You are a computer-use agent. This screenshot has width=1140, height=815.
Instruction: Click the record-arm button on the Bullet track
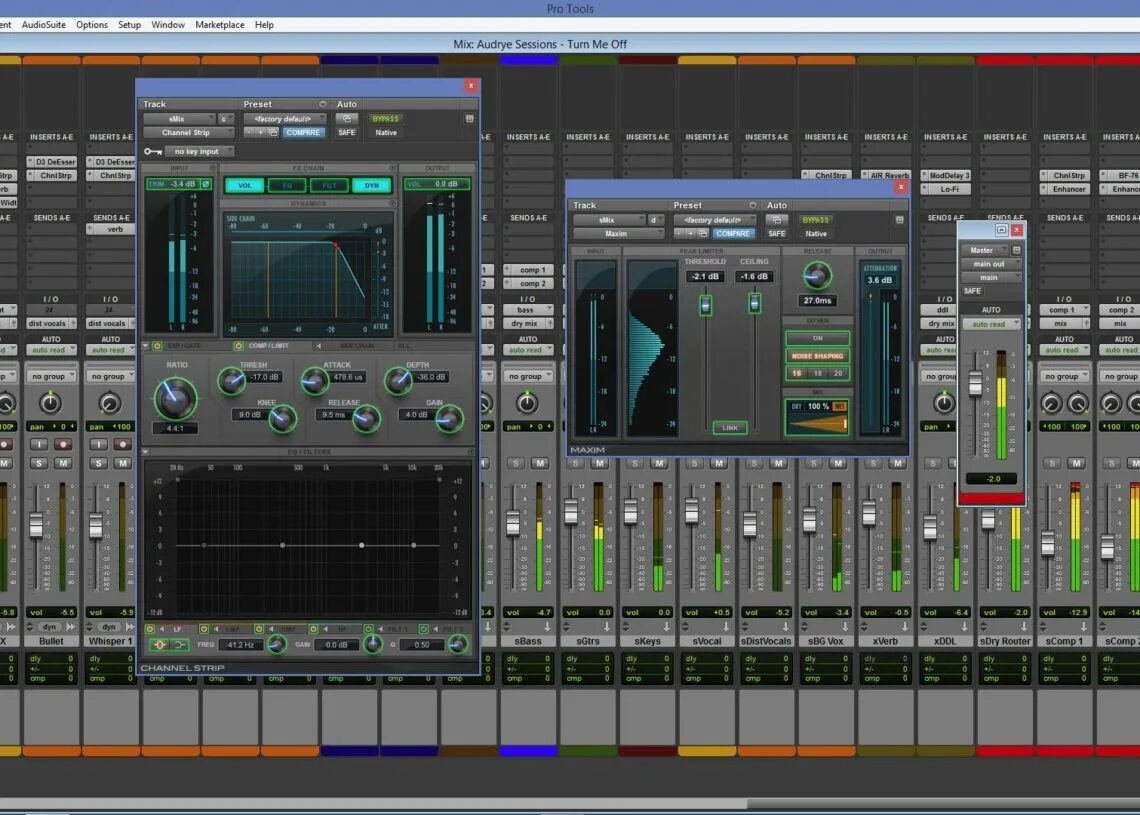pos(63,443)
